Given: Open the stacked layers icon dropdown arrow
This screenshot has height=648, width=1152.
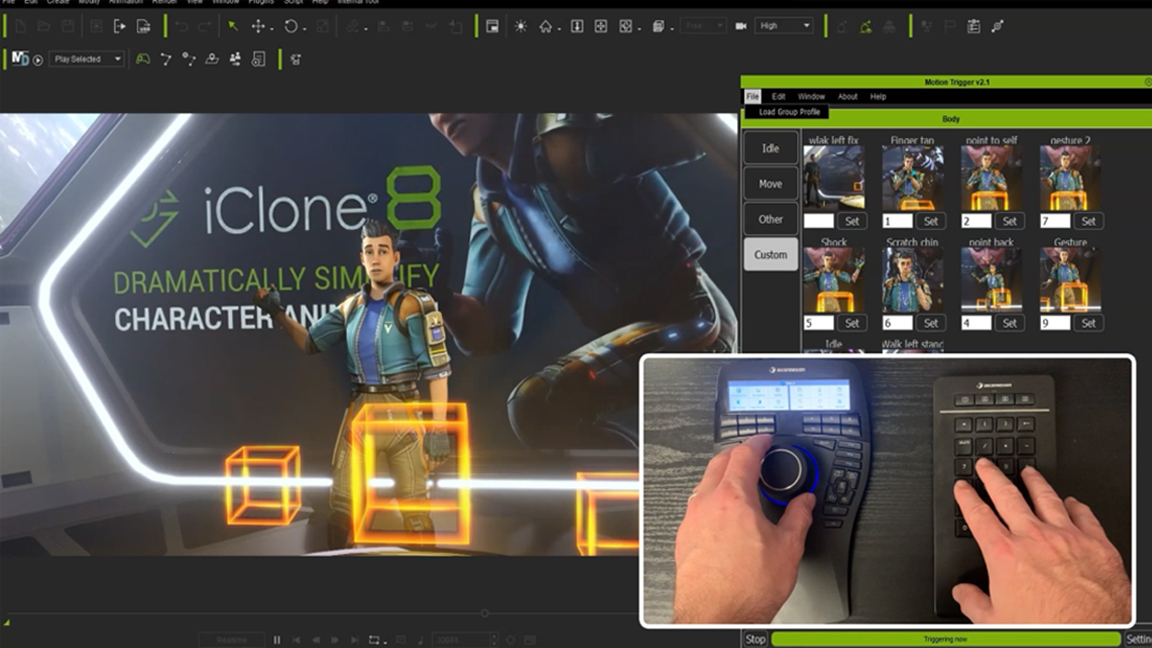Looking at the screenshot, I should 672,29.
